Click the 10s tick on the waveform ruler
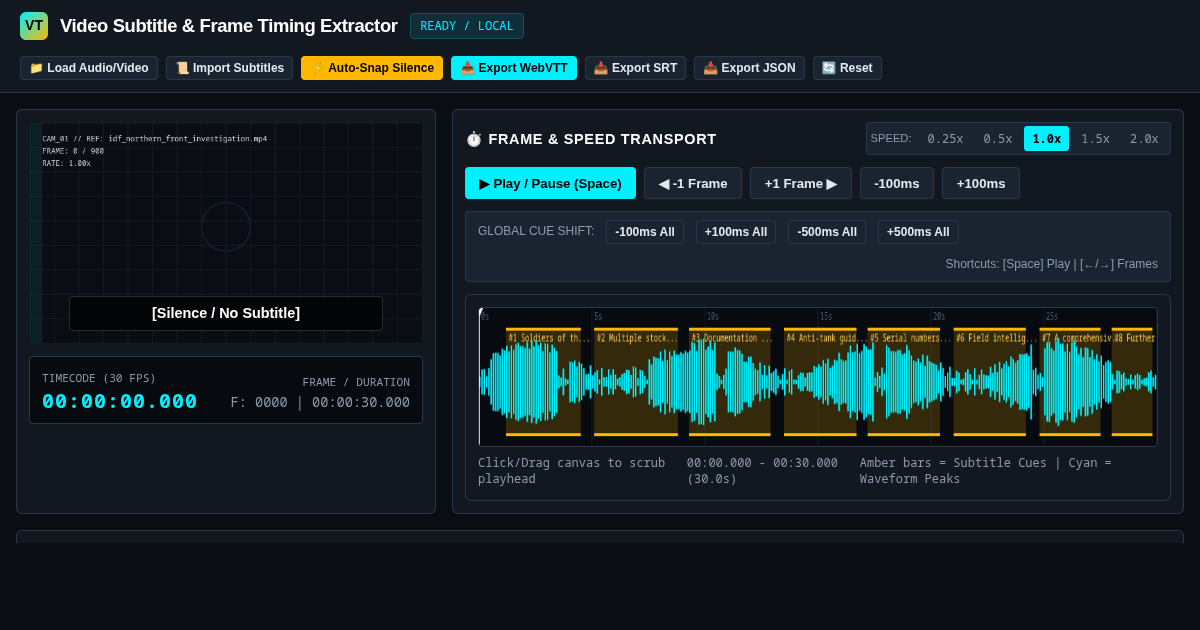1200x630 pixels. click(712, 317)
